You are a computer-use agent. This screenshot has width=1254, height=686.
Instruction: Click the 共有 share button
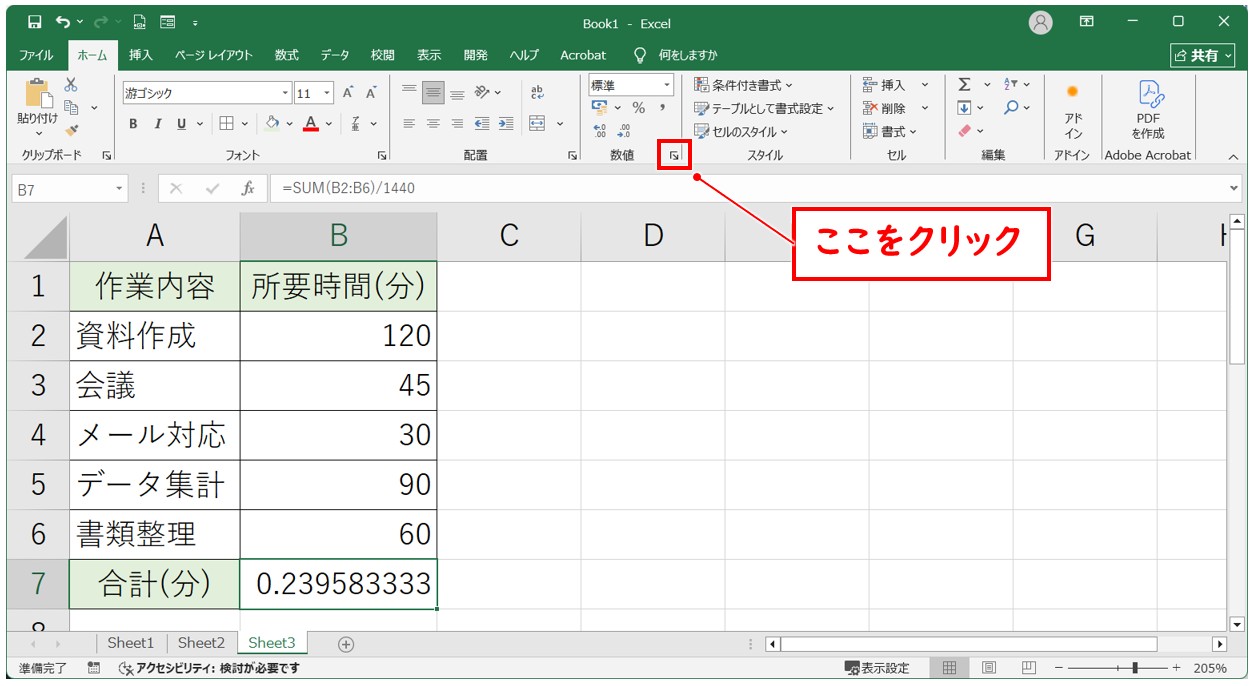(1204, 55)
